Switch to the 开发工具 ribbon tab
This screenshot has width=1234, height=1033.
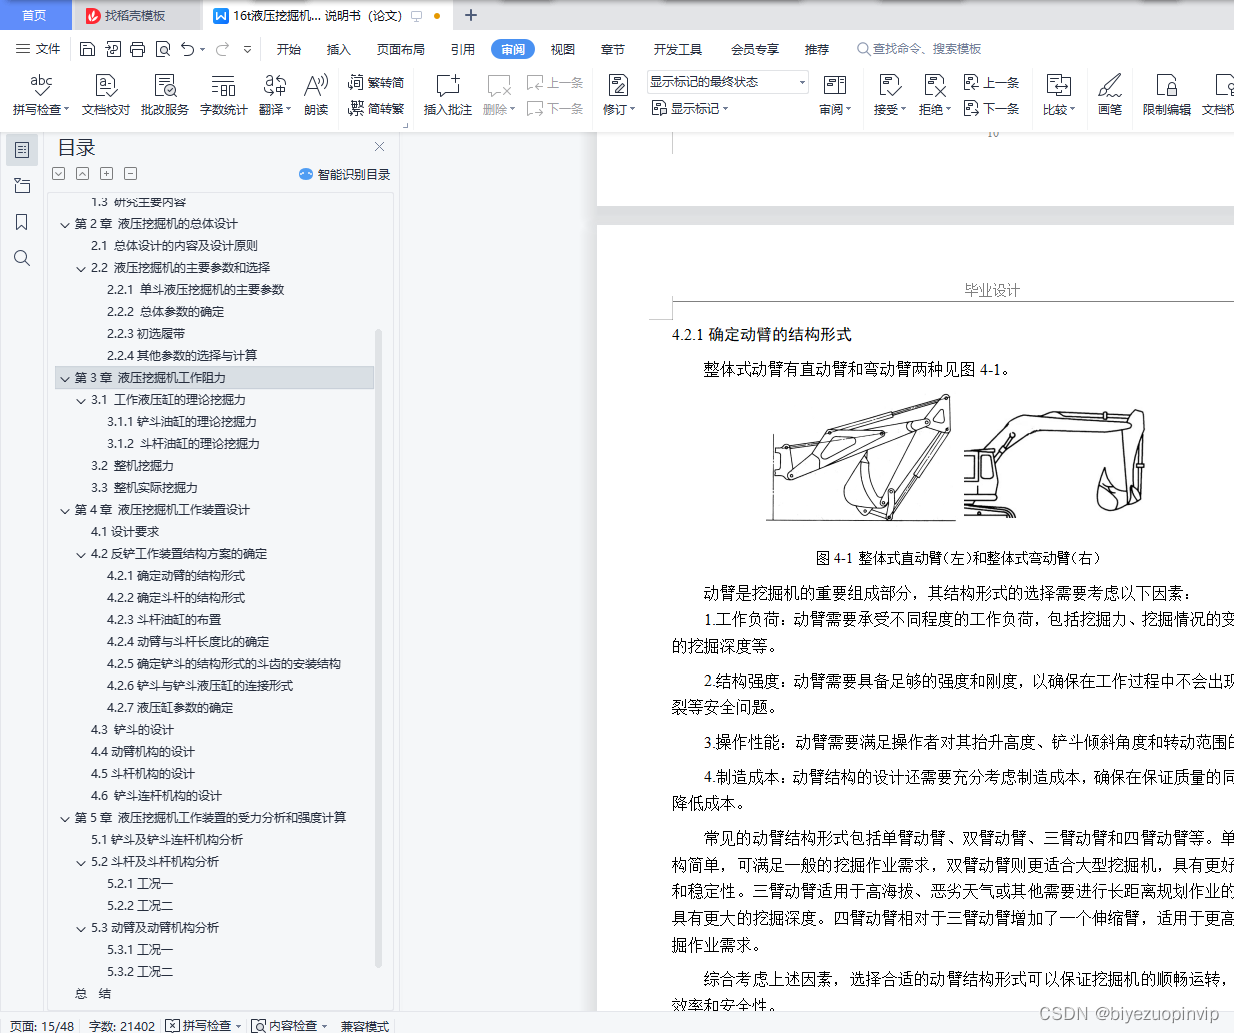[x=677, y=49]
